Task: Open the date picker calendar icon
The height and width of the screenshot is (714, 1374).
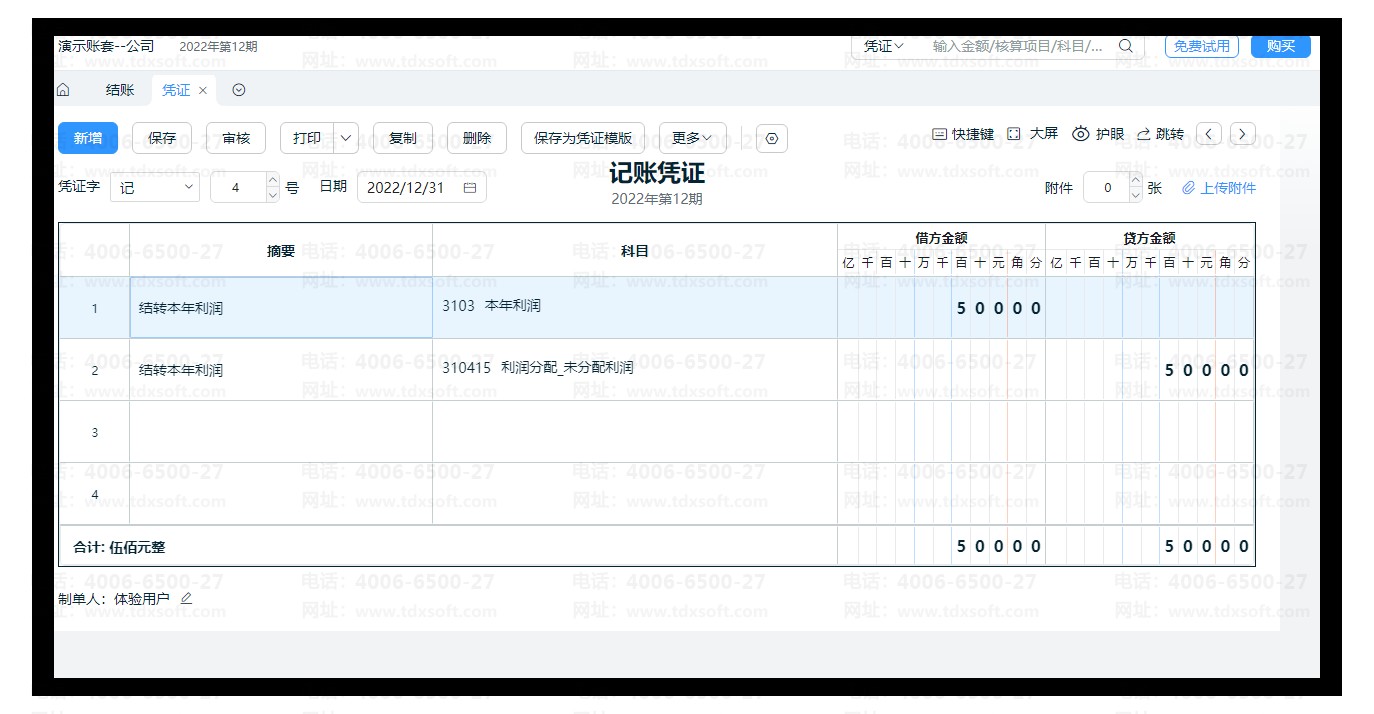Action: 470,188
